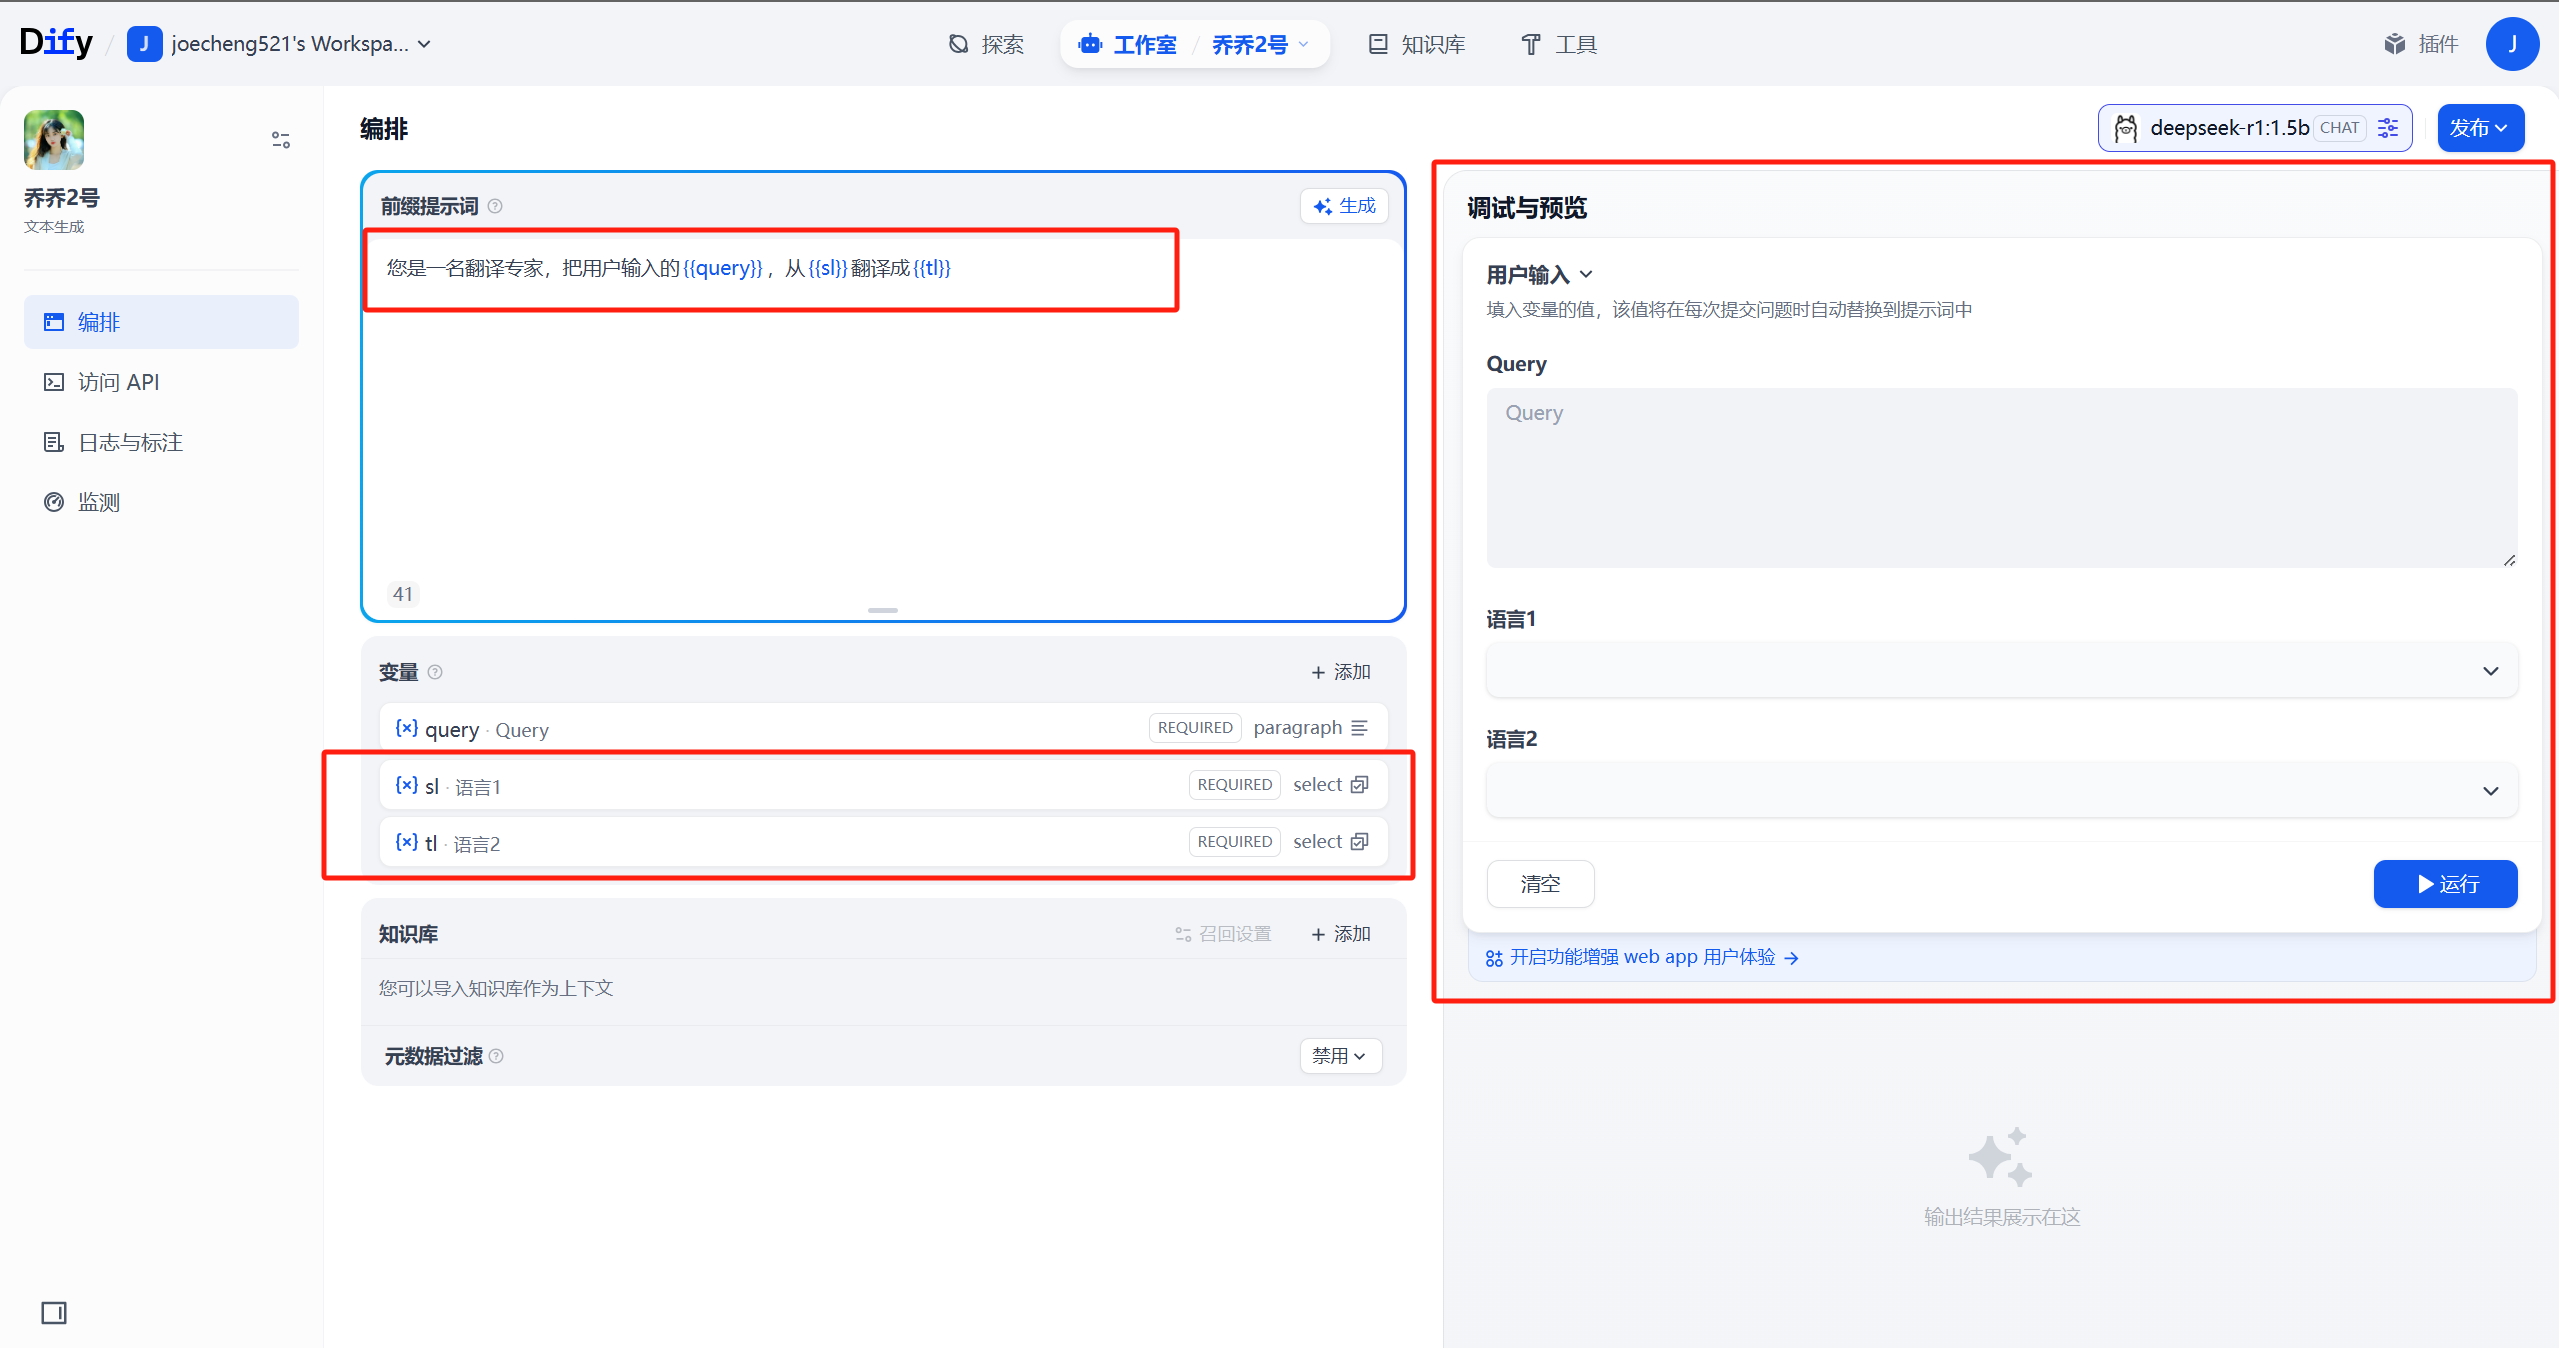2559x1348 pixels.
Task: Open the 发布 publish dropdown
Action: (x=2479, y=128)
